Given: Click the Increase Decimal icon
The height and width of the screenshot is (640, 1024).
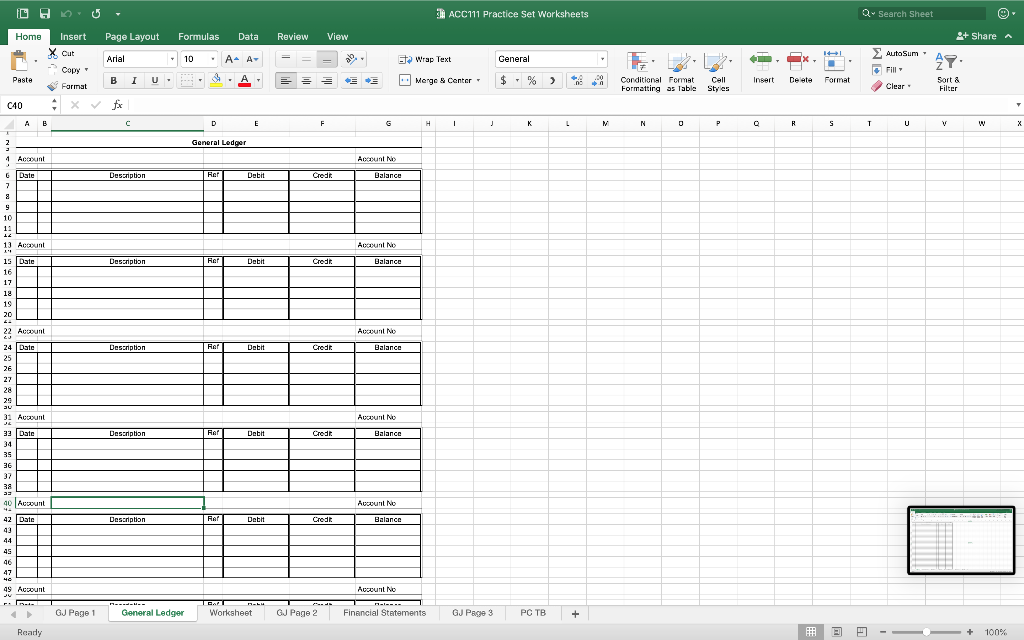Looking at the screenshot, I should click(577, 80).
